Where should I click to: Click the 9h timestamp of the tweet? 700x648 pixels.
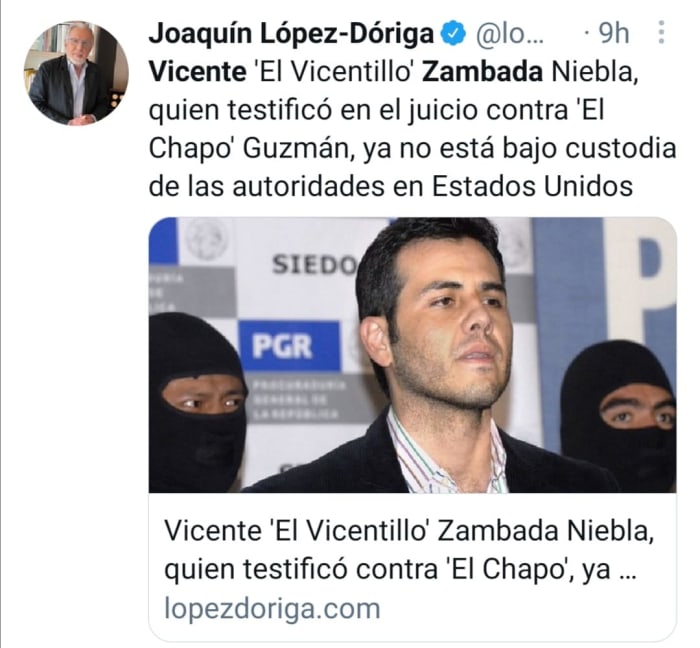(613, 33)
